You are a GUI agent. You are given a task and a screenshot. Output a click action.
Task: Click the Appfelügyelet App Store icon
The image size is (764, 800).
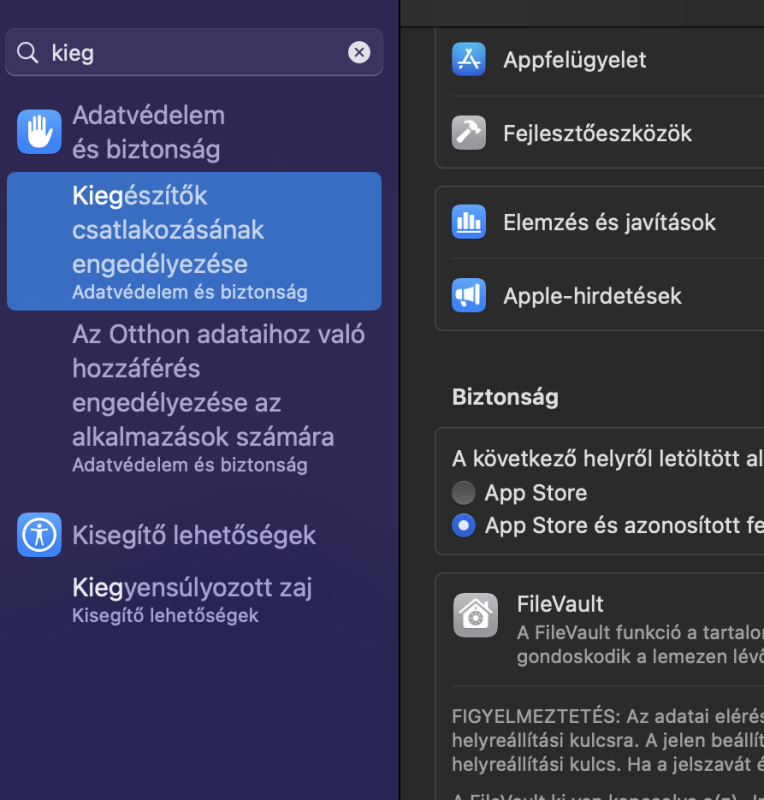(468, 60)
